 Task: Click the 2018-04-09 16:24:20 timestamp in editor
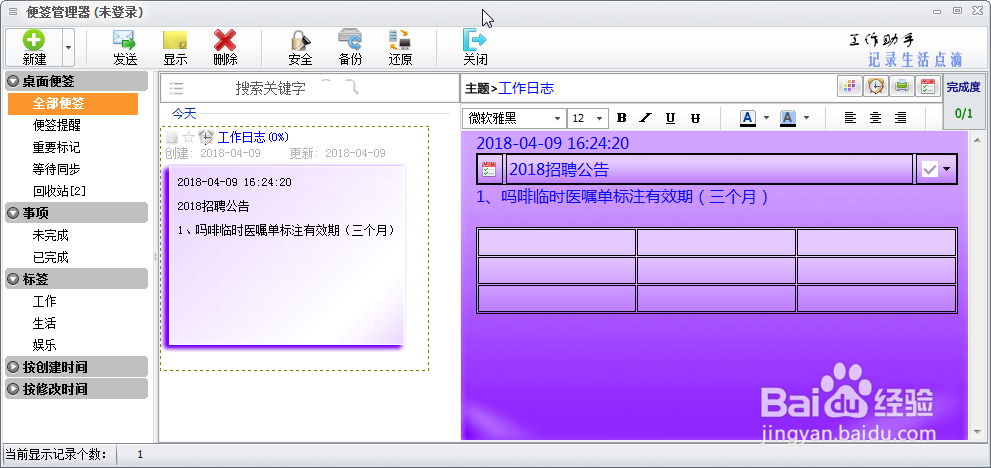552,144
